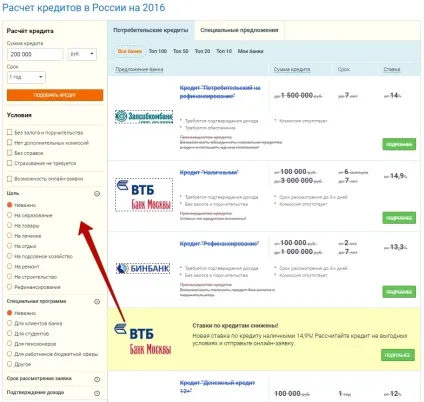Click the page title Расчет кредитов в России

pos(83,8)
